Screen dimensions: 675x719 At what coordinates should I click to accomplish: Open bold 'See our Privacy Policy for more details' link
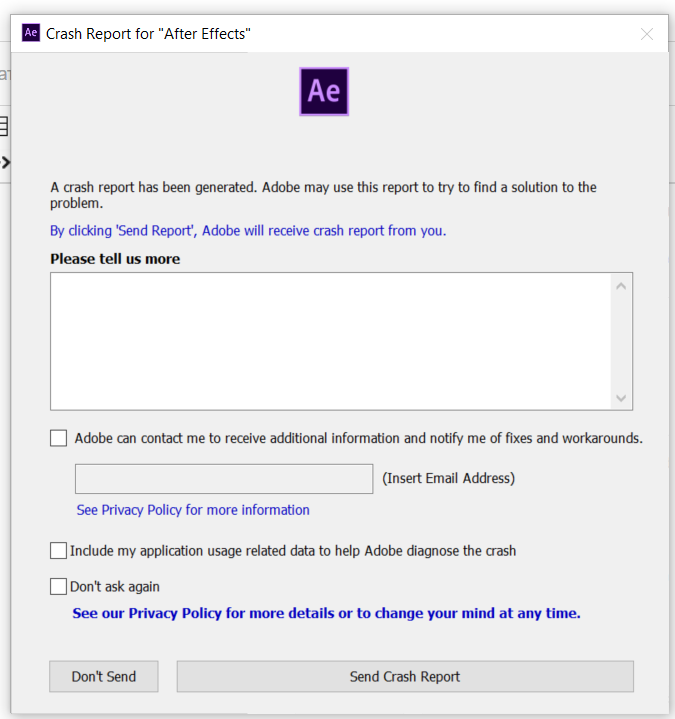(x=326, y=613)
